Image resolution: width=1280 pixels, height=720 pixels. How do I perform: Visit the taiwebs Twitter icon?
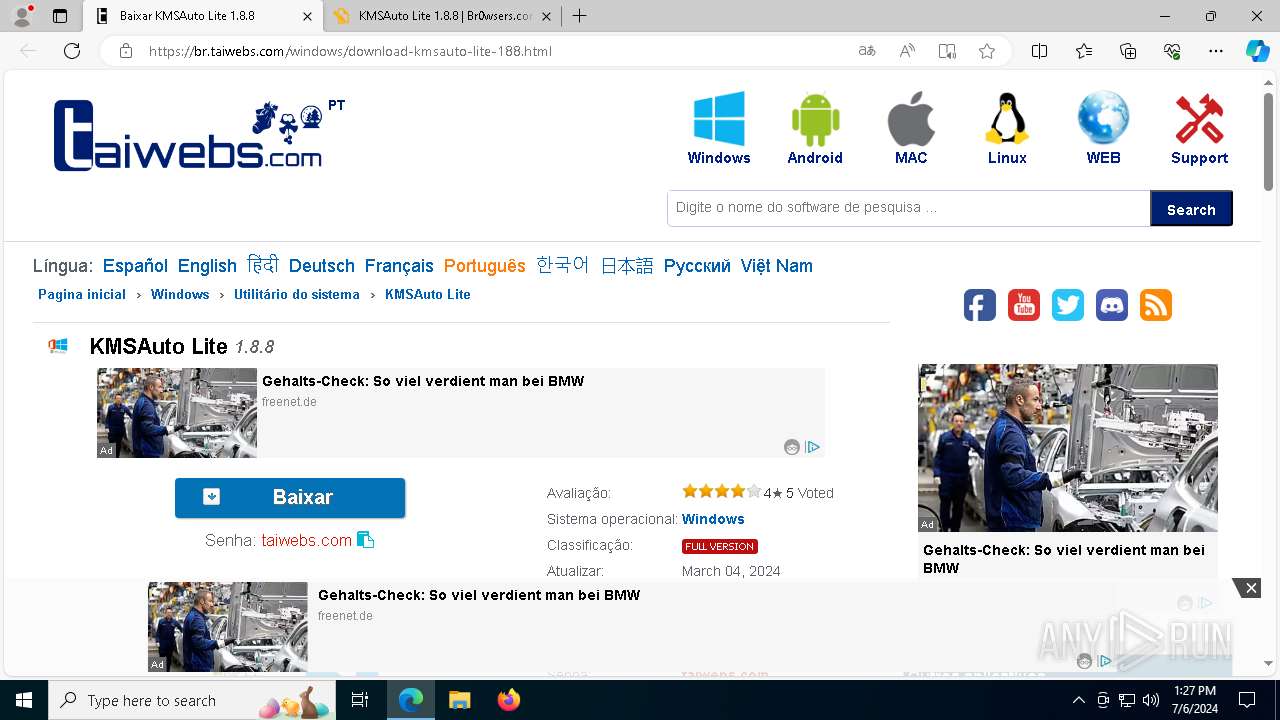[x=1068, y=305]
